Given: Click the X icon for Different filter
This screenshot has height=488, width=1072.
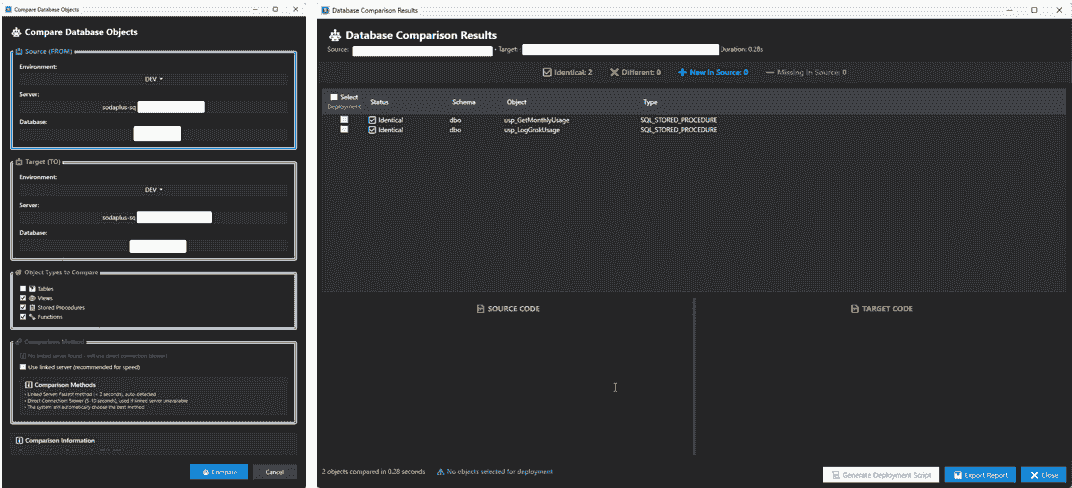Looking at the screenshot, I should point(615,73).
